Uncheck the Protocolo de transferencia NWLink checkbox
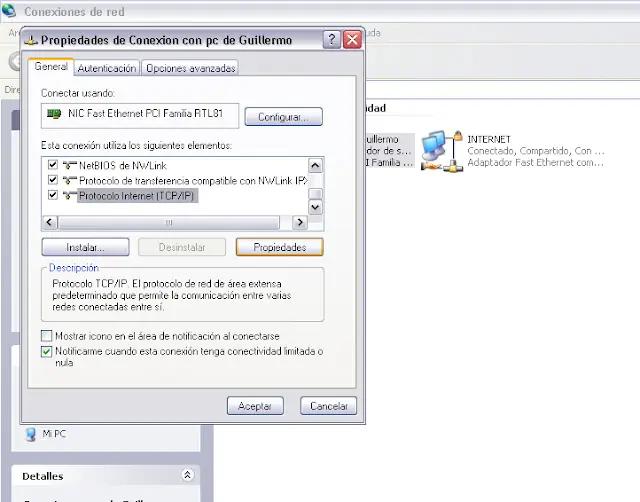 53,180
